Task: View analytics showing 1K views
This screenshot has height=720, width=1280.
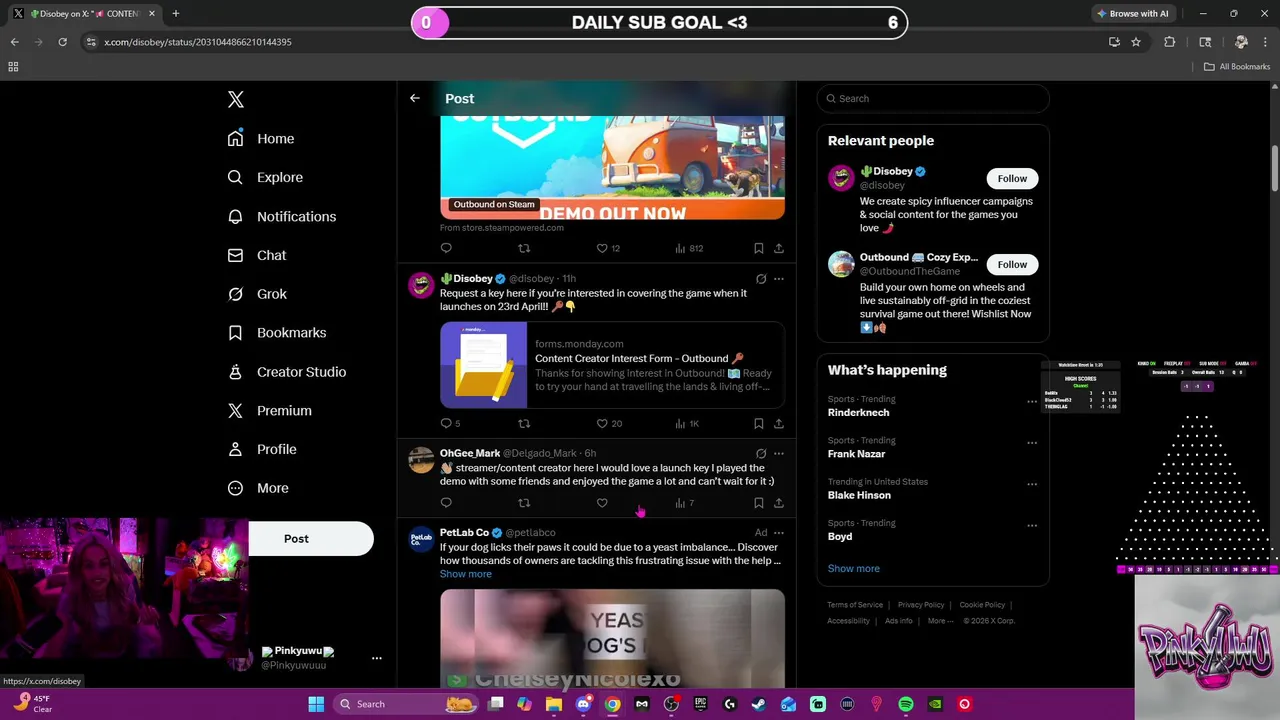Action: tap(687, 423)
